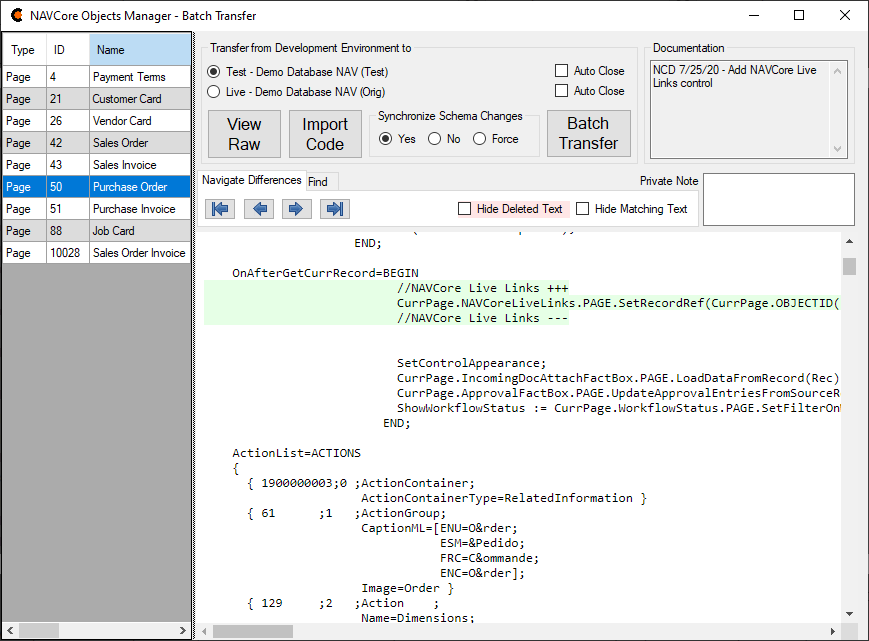Go to the next difference arrow
The image size is (869, 641).
coord(296,209)
